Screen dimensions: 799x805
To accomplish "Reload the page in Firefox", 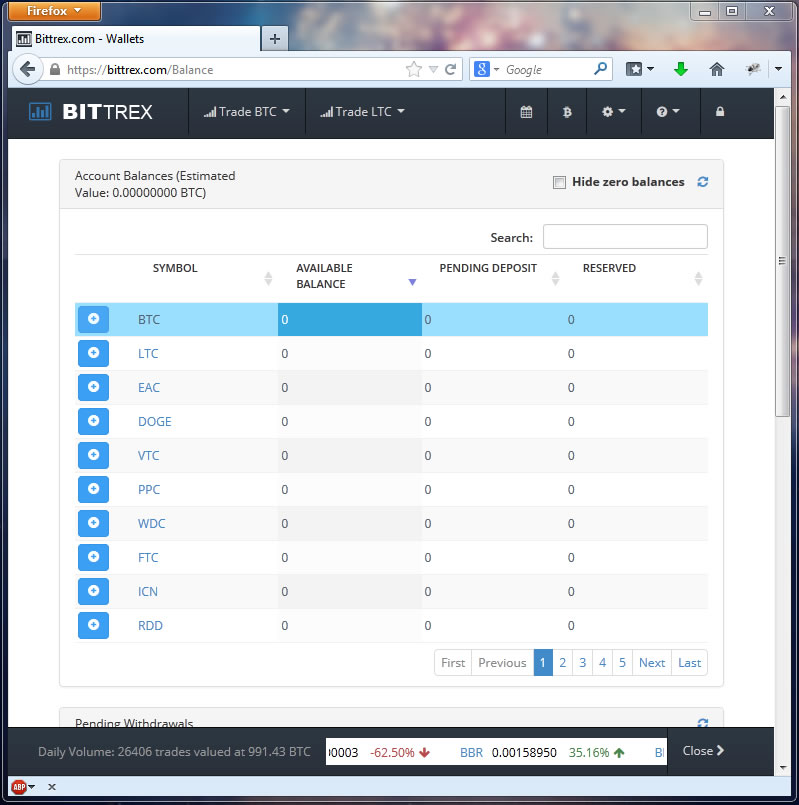I will [x=450, y=69].
